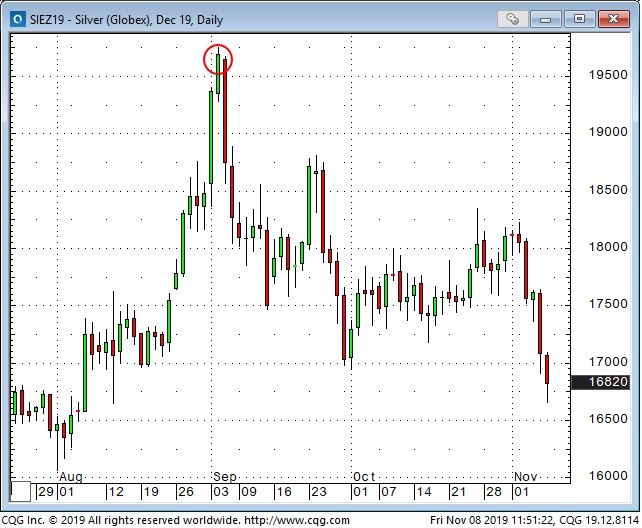Close the SIEZ19 Silver chart window
Image resolution: width=642 pixels, height=528 pixels.
(613, 19)
